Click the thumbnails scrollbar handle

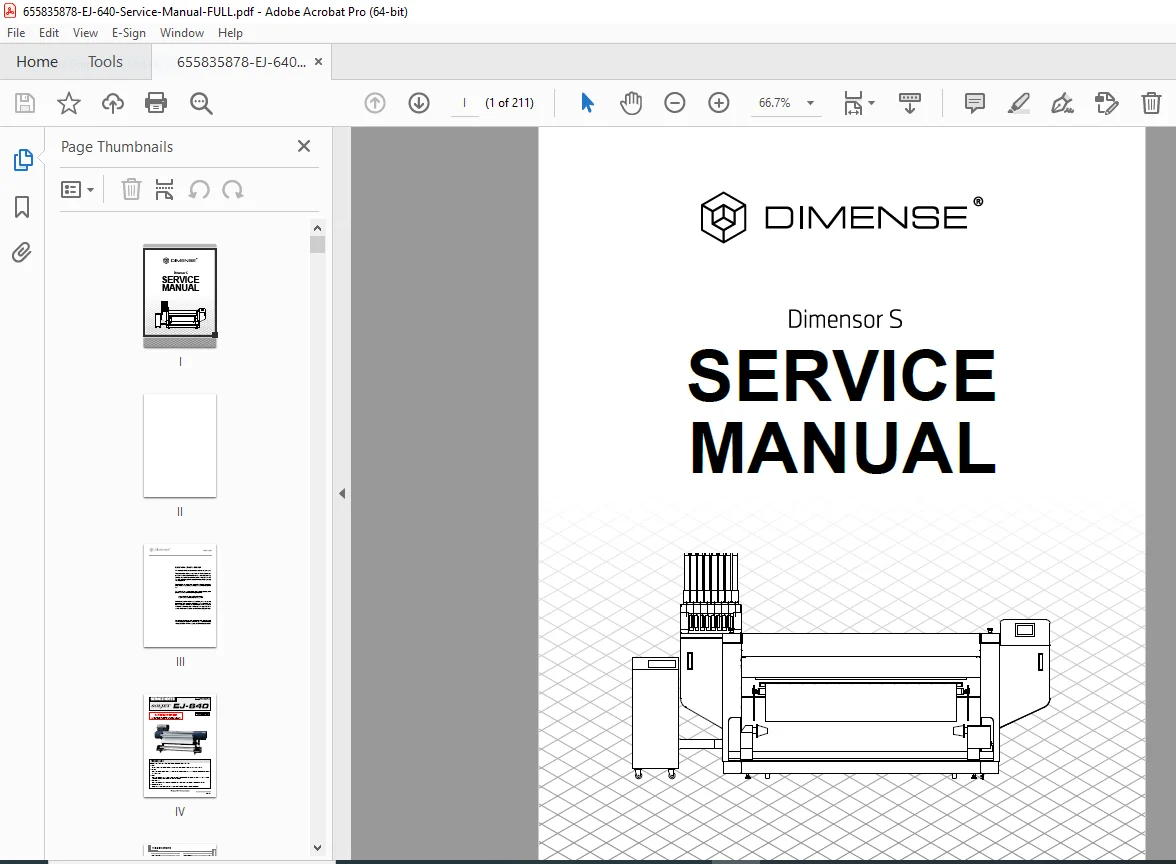(317, 244)
